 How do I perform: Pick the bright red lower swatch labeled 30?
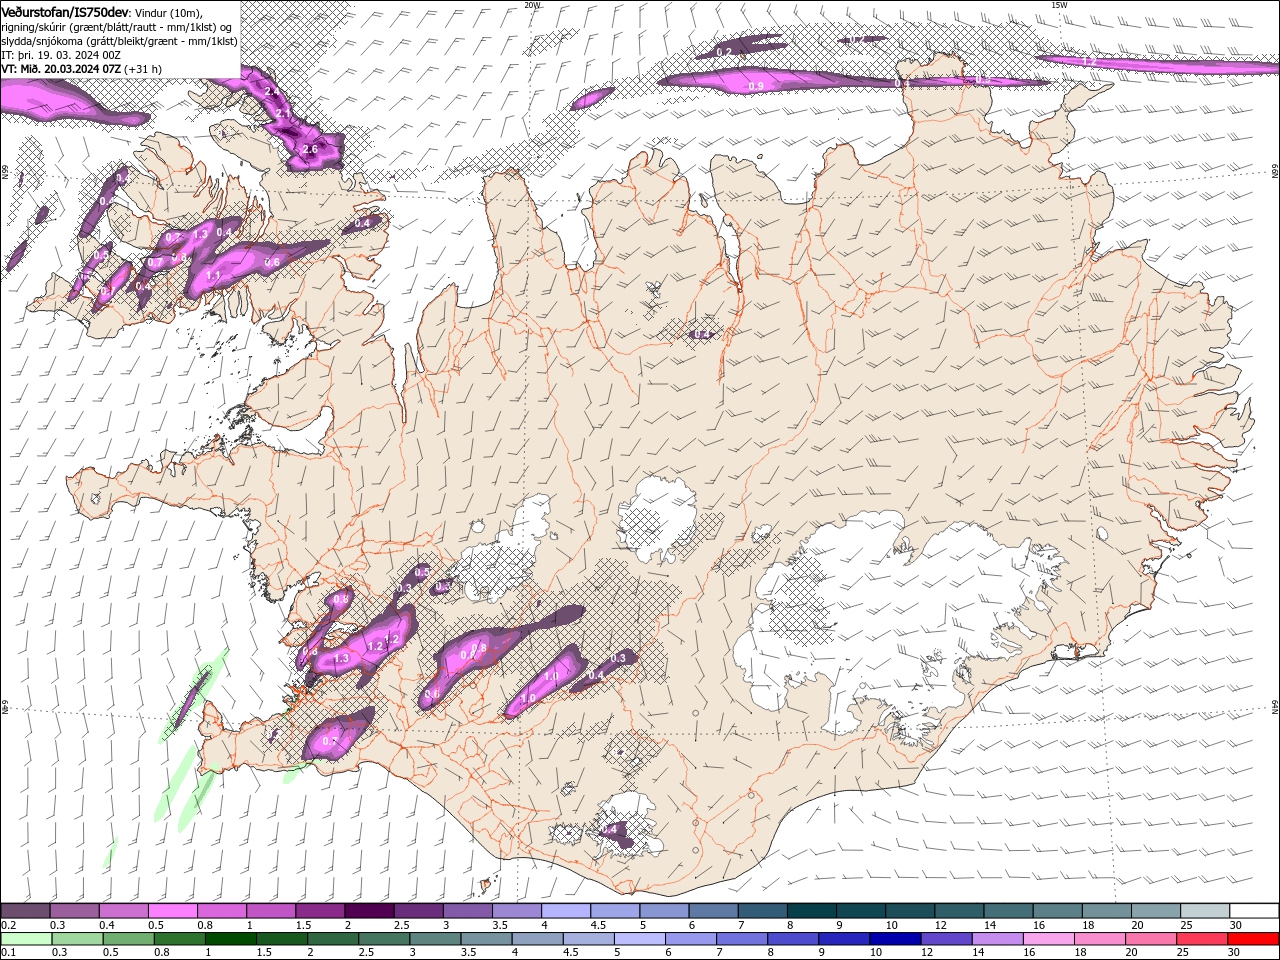point(1253,939)
